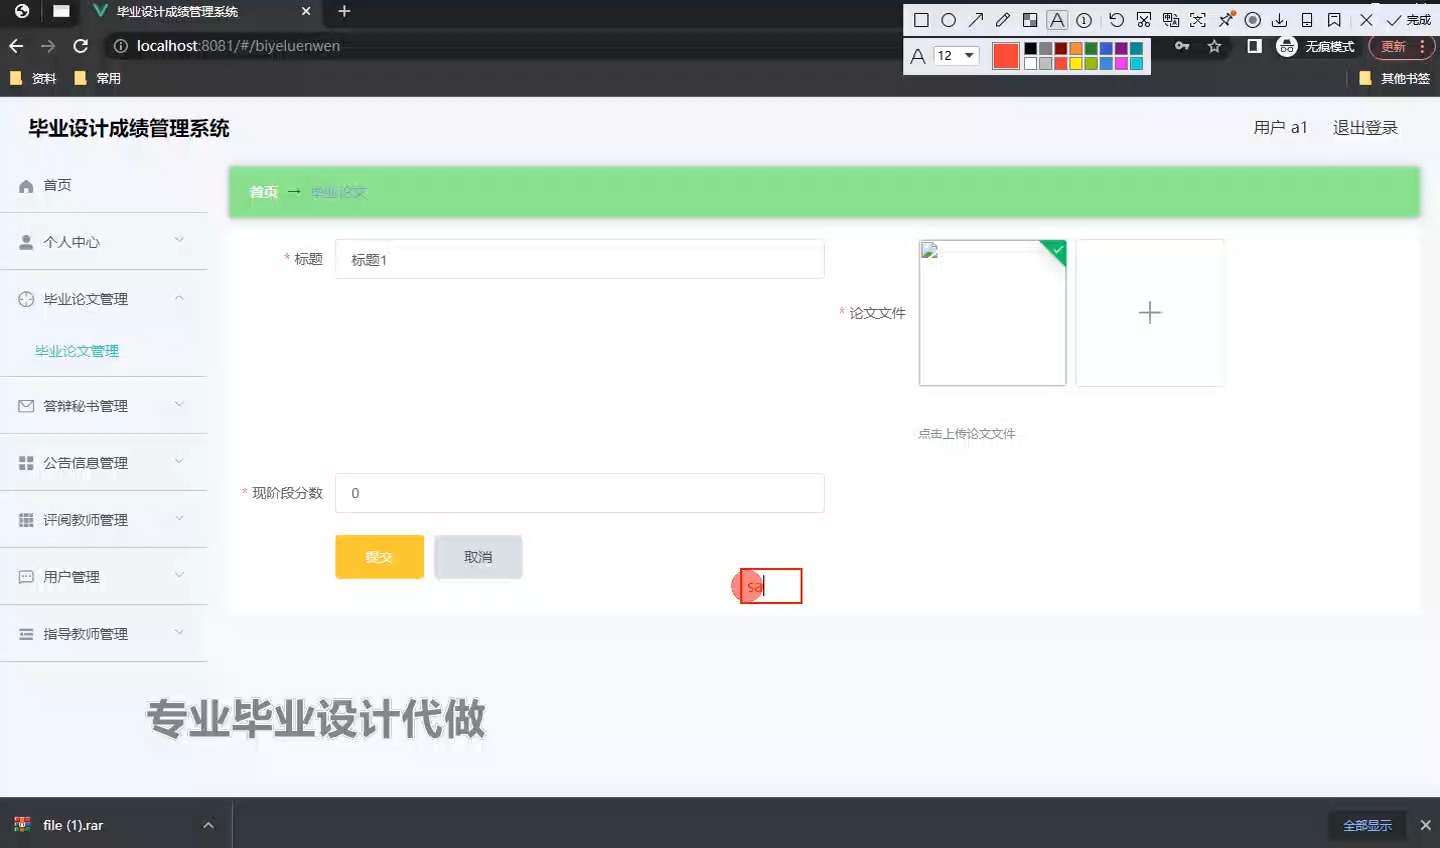This screenshot has width=1440, height=848.
Task: Submit the form with 提交 button
Action: pos(379,557)
